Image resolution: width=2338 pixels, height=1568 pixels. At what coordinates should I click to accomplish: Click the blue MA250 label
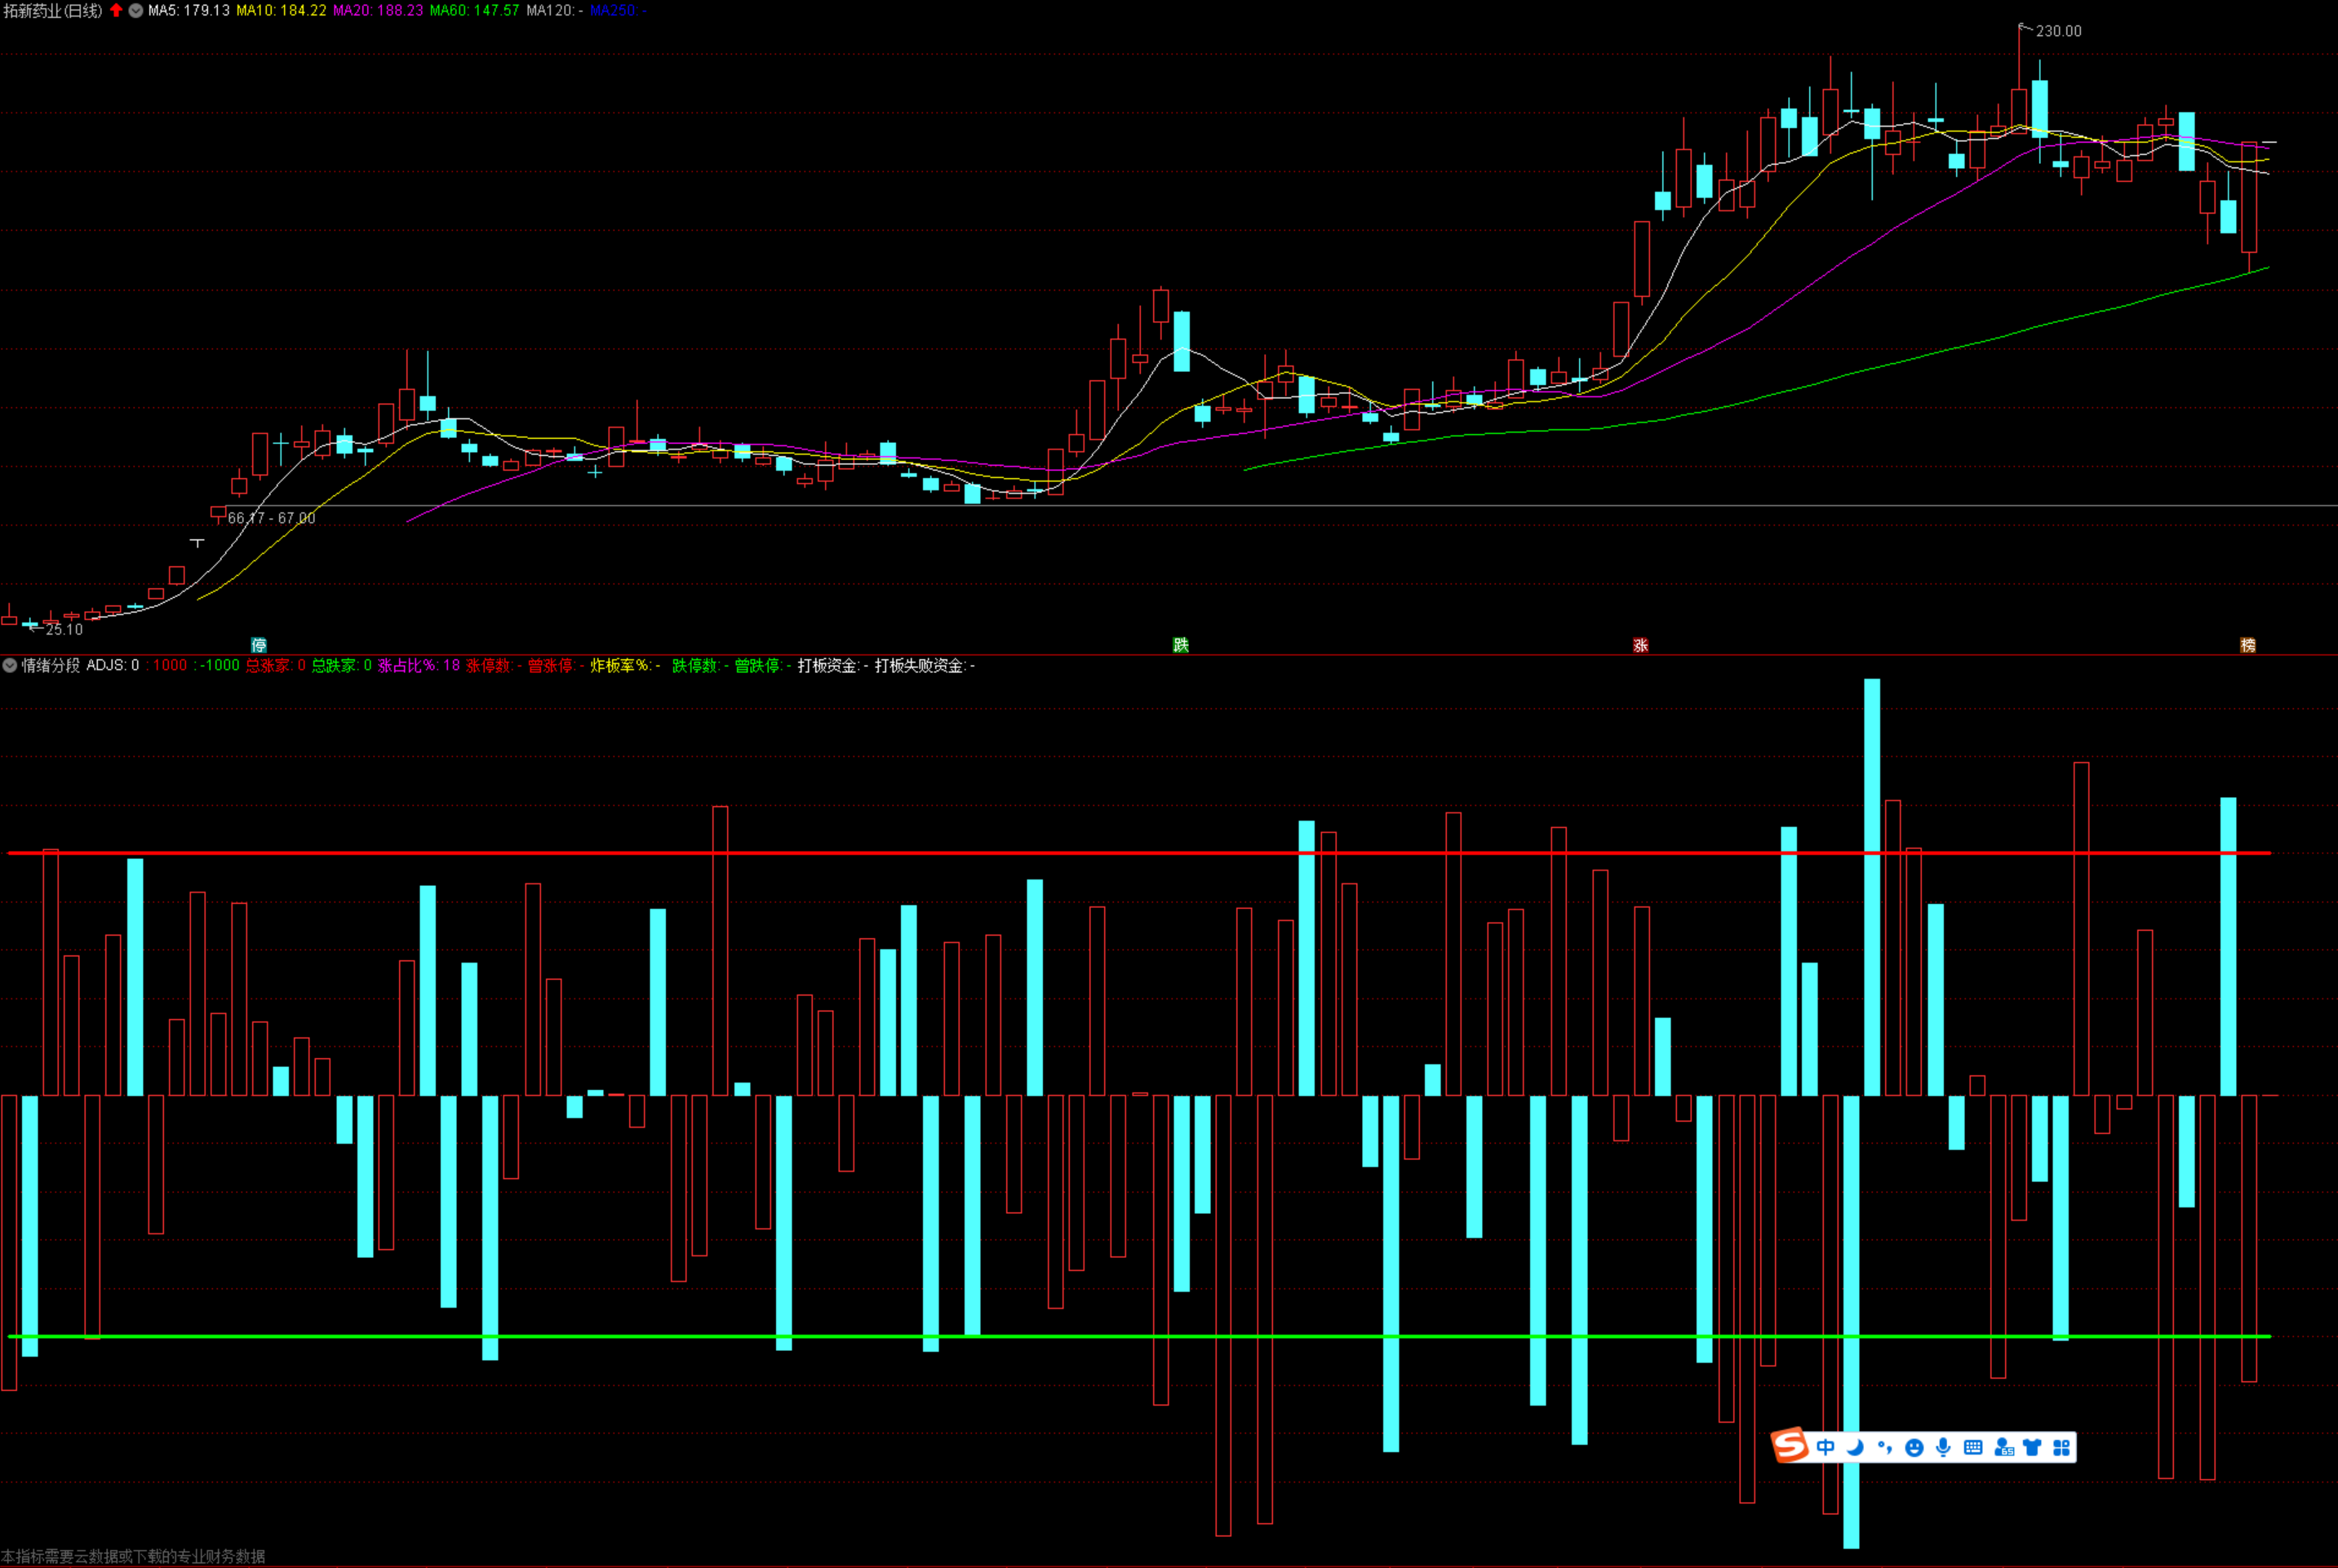[618, 10]
